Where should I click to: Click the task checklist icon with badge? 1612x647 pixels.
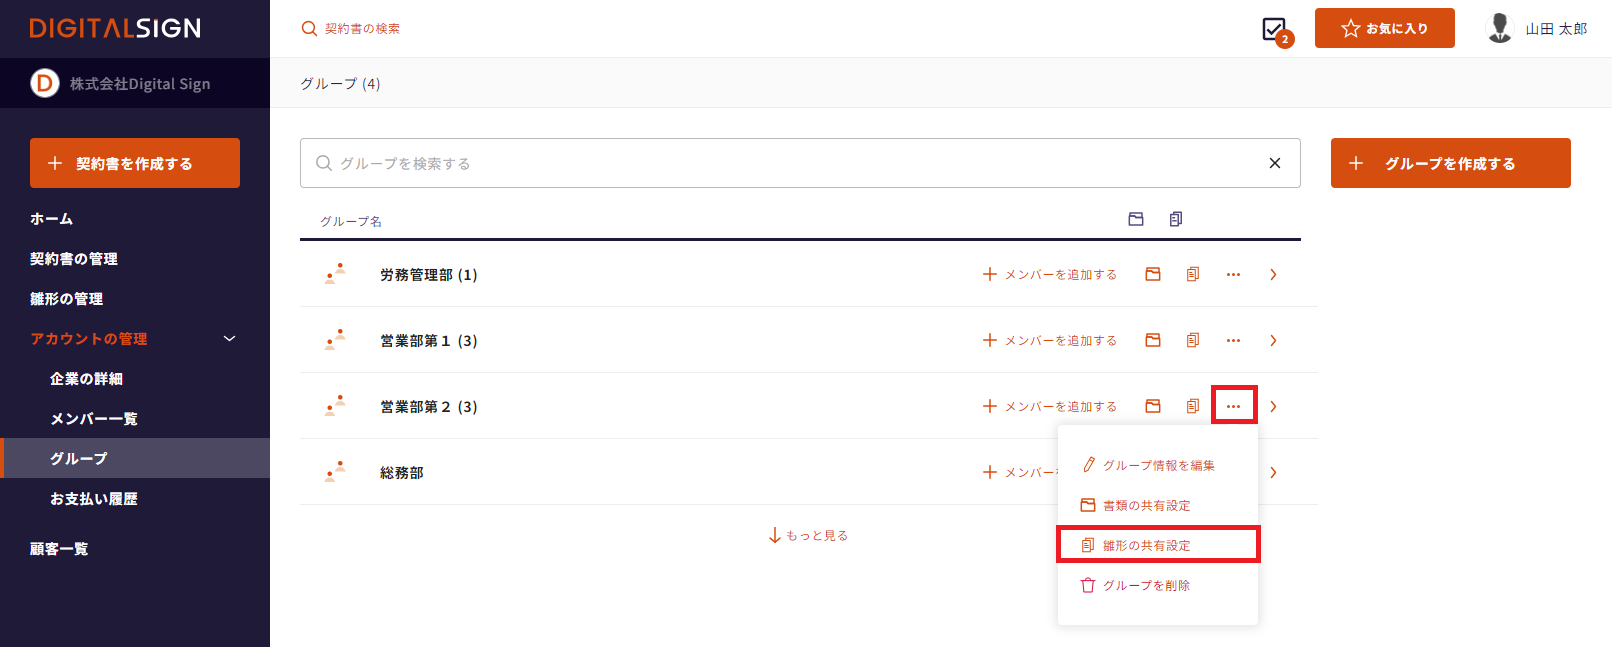pos(1275,30)
